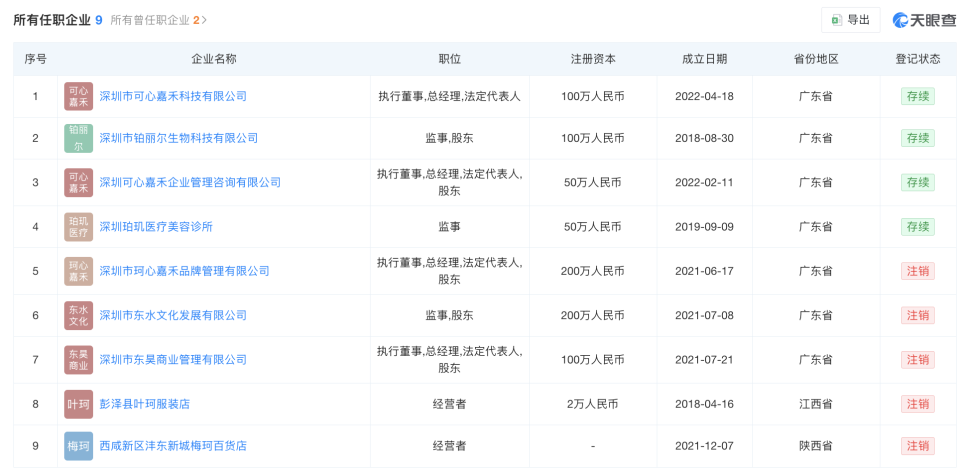Click date 2021-12-07 cell

pyautogui.click(x=704, y=446)
